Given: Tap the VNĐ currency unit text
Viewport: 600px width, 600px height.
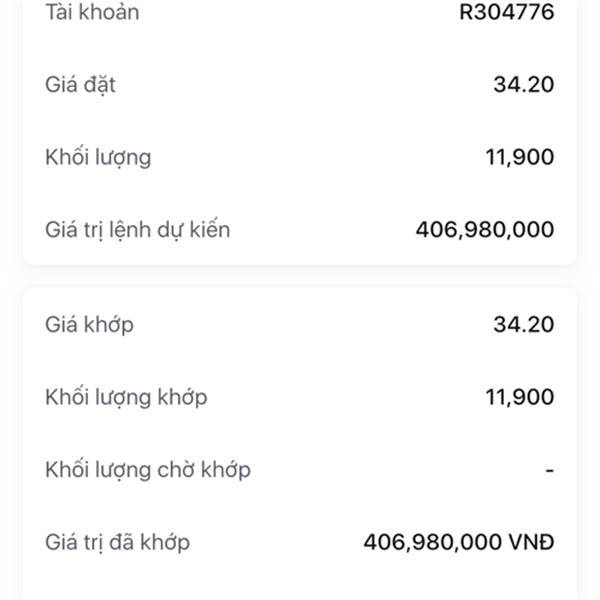Looking at the screenshot, I should [531, 543].
